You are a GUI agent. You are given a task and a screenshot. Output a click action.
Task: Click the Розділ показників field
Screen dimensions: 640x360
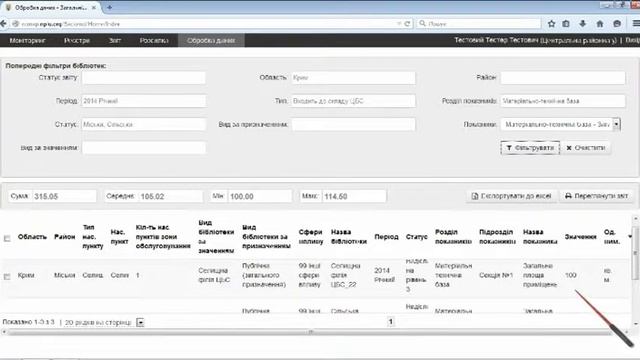563,101
